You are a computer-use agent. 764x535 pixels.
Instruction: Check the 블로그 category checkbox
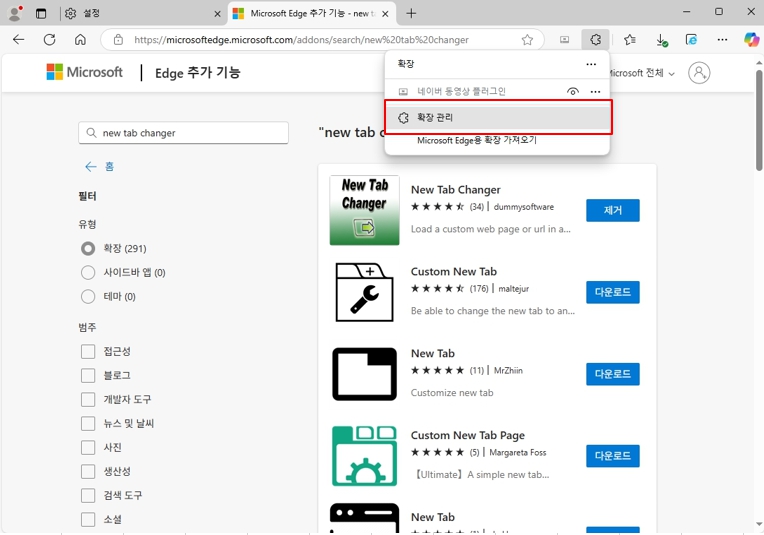coord(88,375)
